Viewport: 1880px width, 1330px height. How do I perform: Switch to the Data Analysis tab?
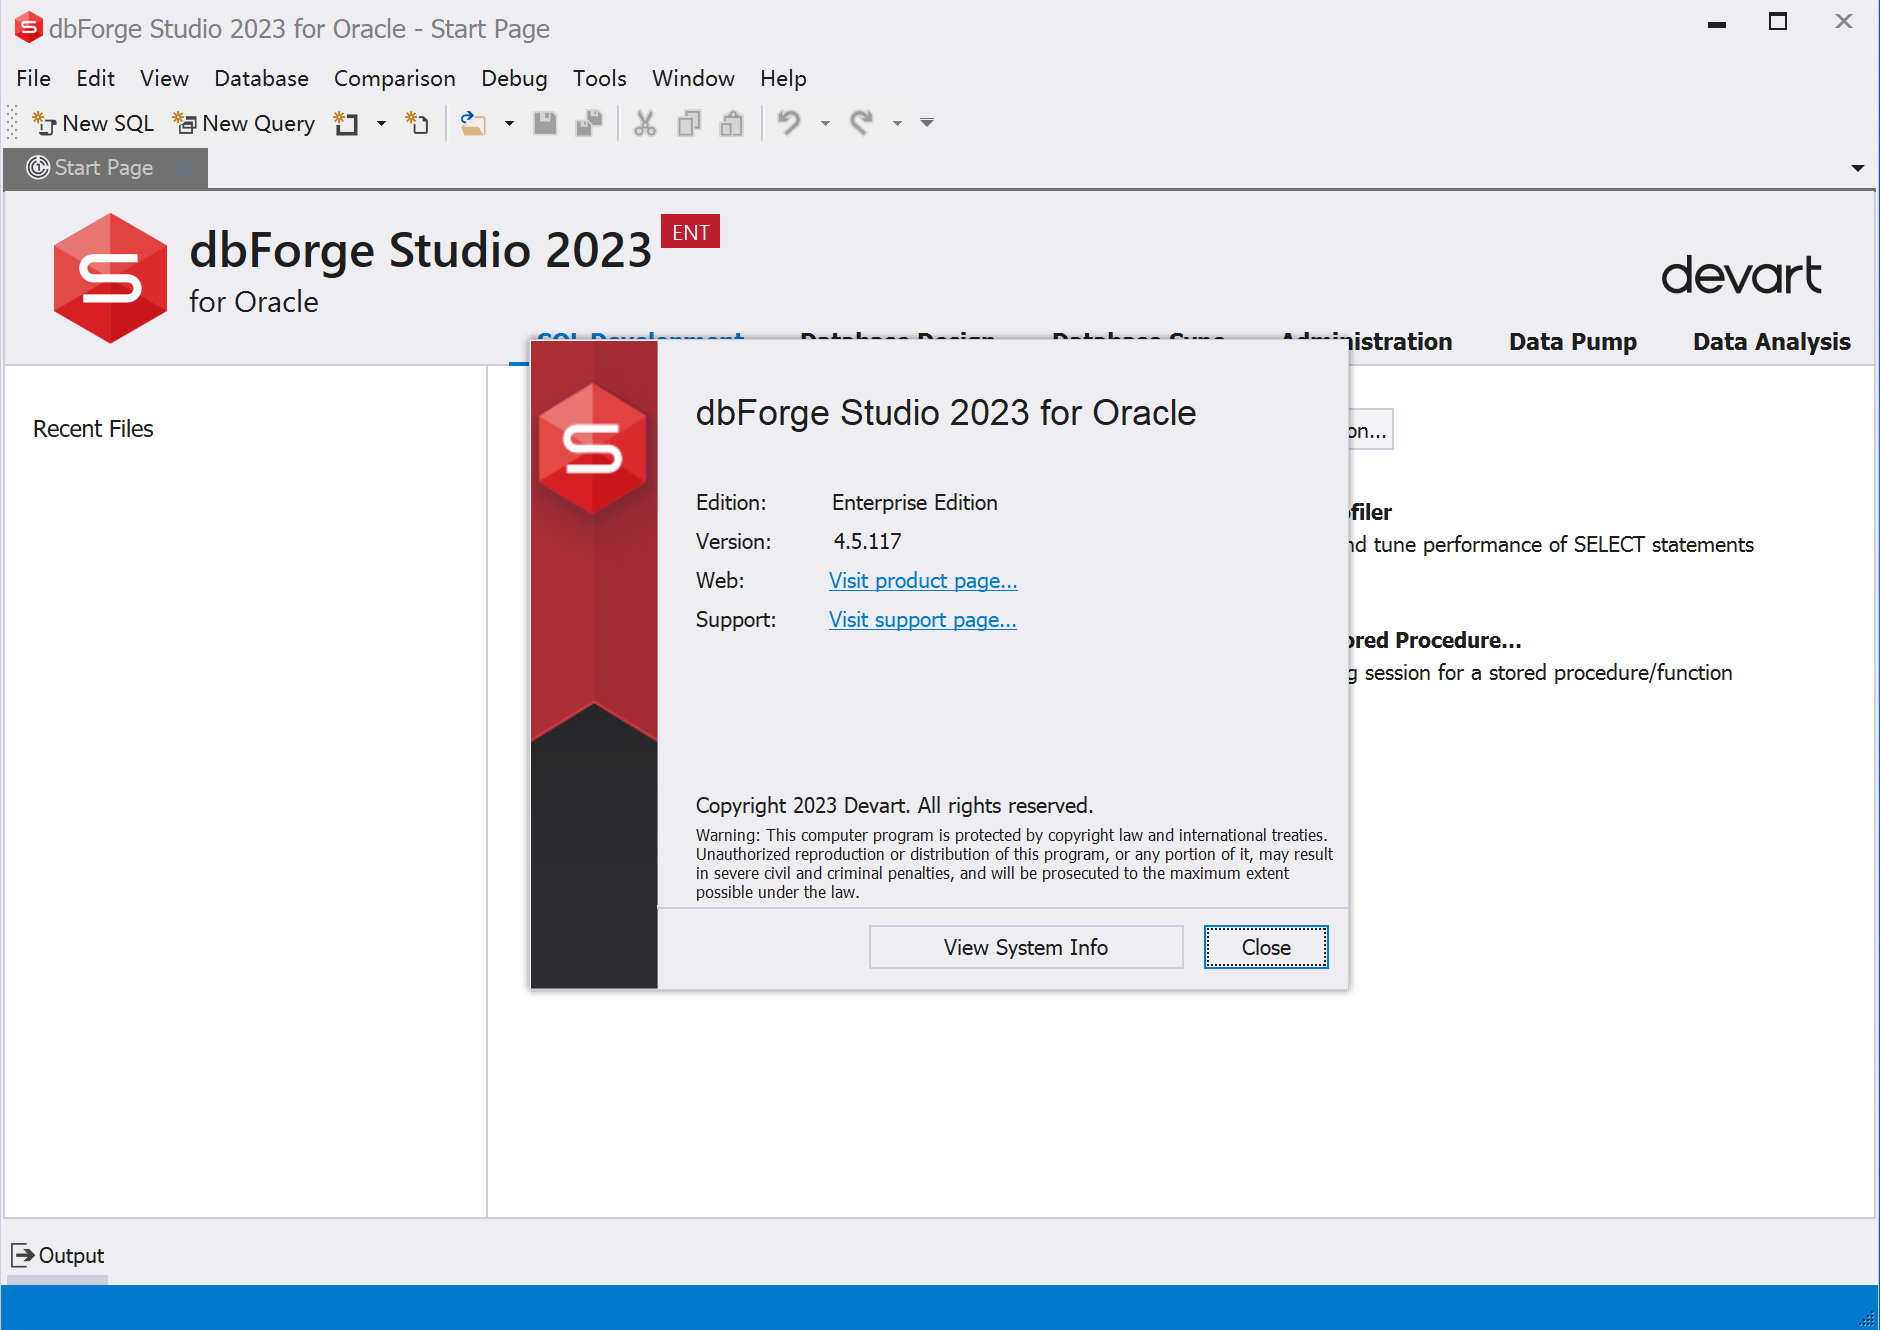pyautogui.click(x=1771, y=342)
